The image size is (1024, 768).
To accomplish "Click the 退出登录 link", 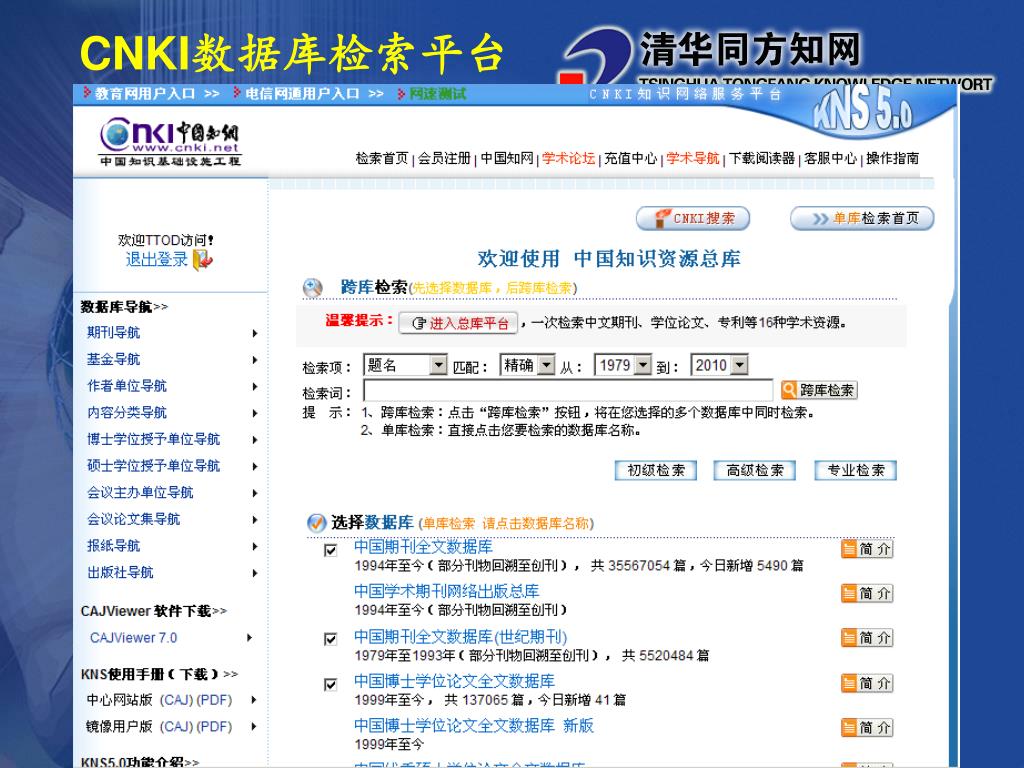I will point(157,260).
